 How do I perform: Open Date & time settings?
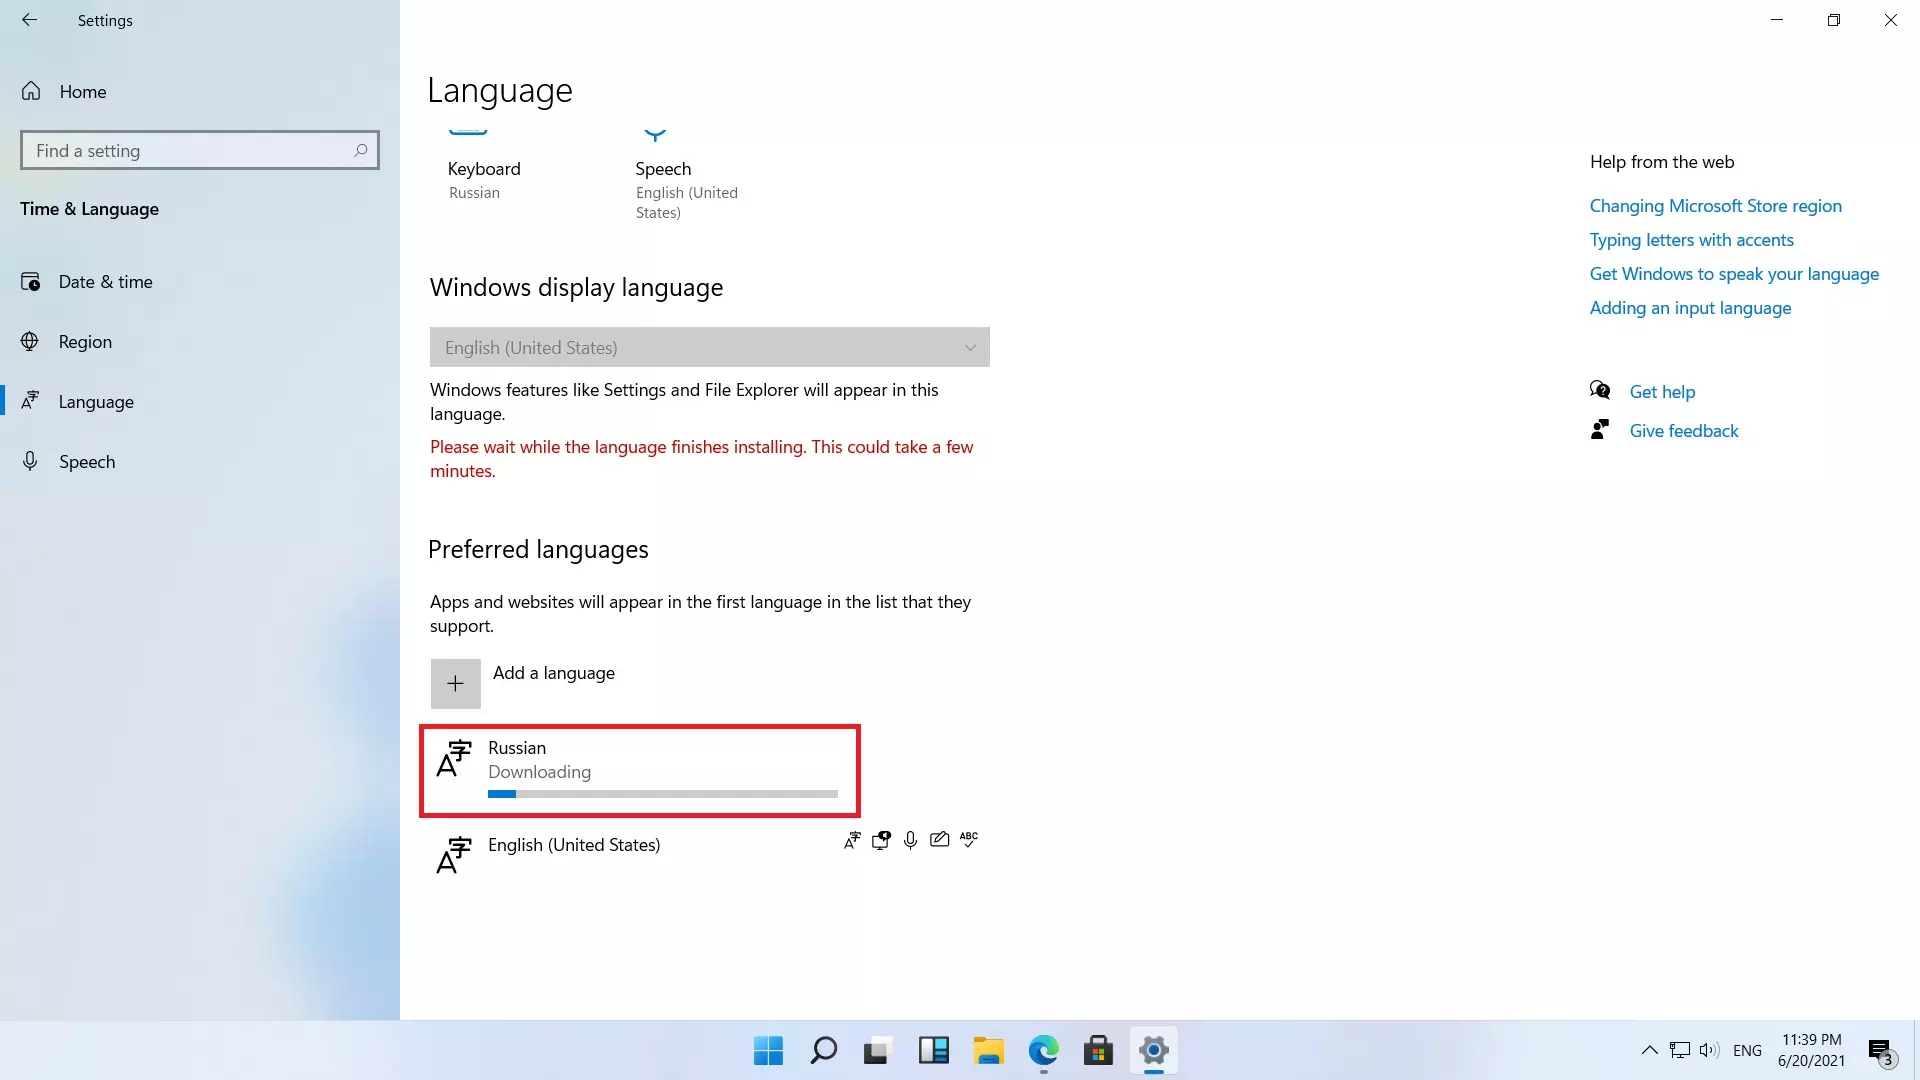click(x=105, y=282)
